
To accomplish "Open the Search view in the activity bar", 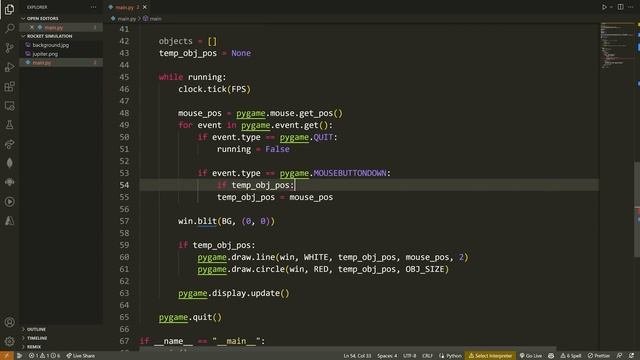I will point(9,29).
